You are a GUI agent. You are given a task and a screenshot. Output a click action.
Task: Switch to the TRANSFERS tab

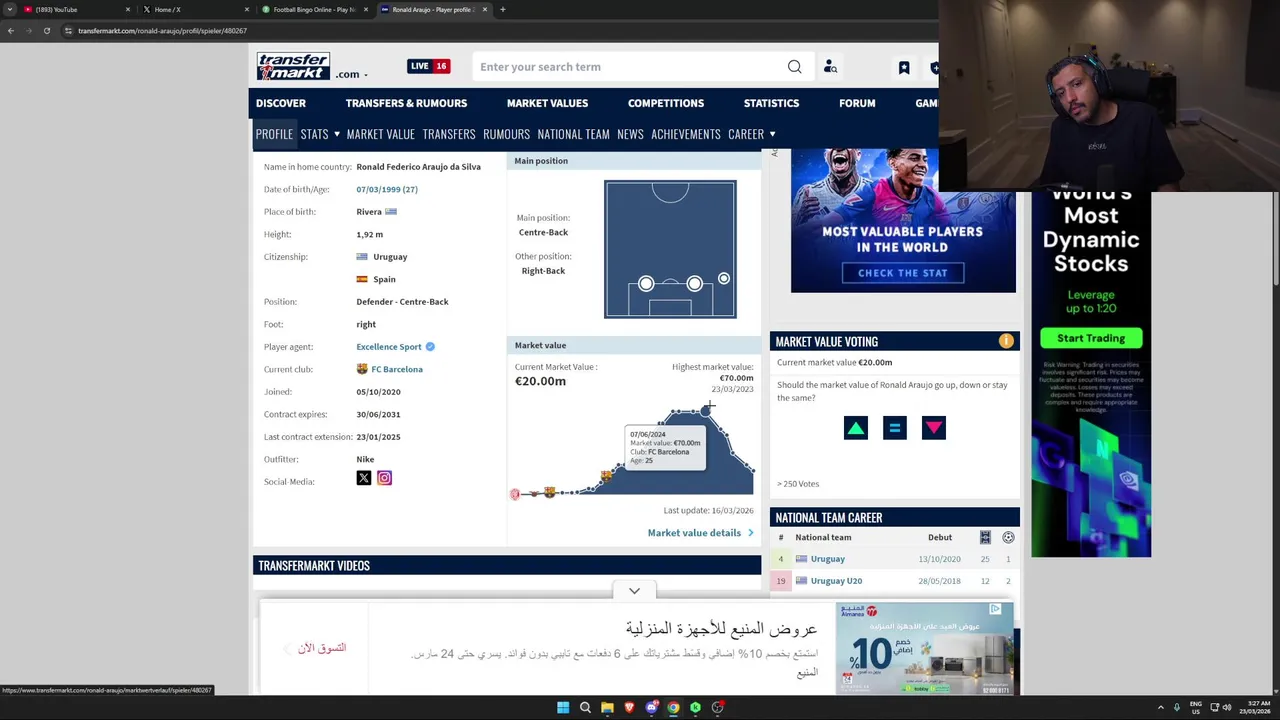click(449, 134)
